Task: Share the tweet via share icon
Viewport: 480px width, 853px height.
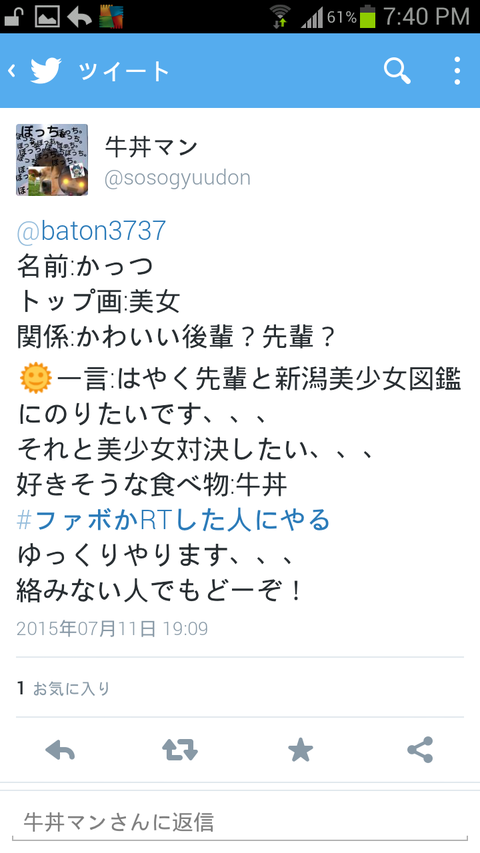Action: tap(420, 750)
